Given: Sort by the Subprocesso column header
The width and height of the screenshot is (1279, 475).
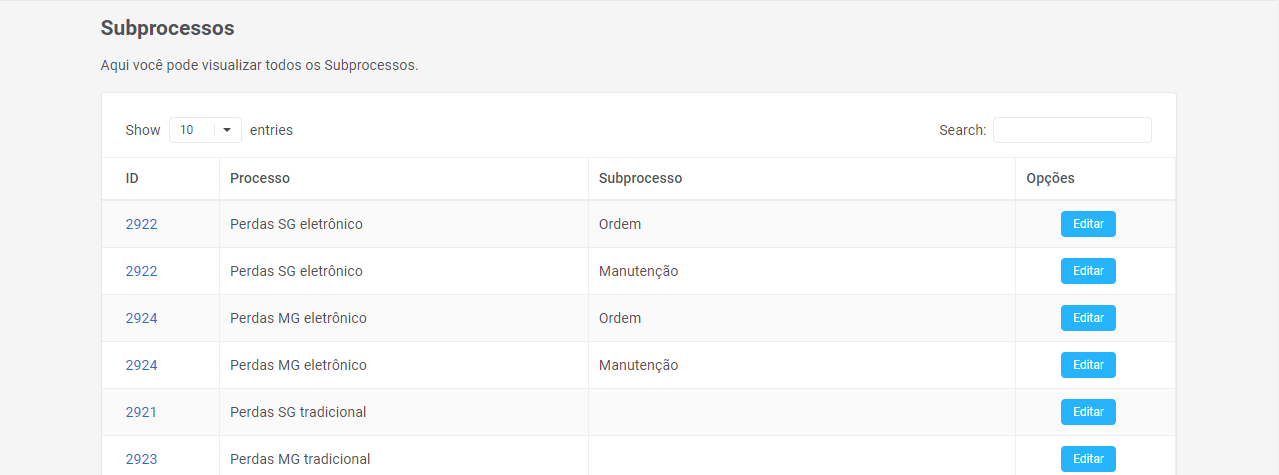Looking at the screenshot, I should click(x=640, y=178).
